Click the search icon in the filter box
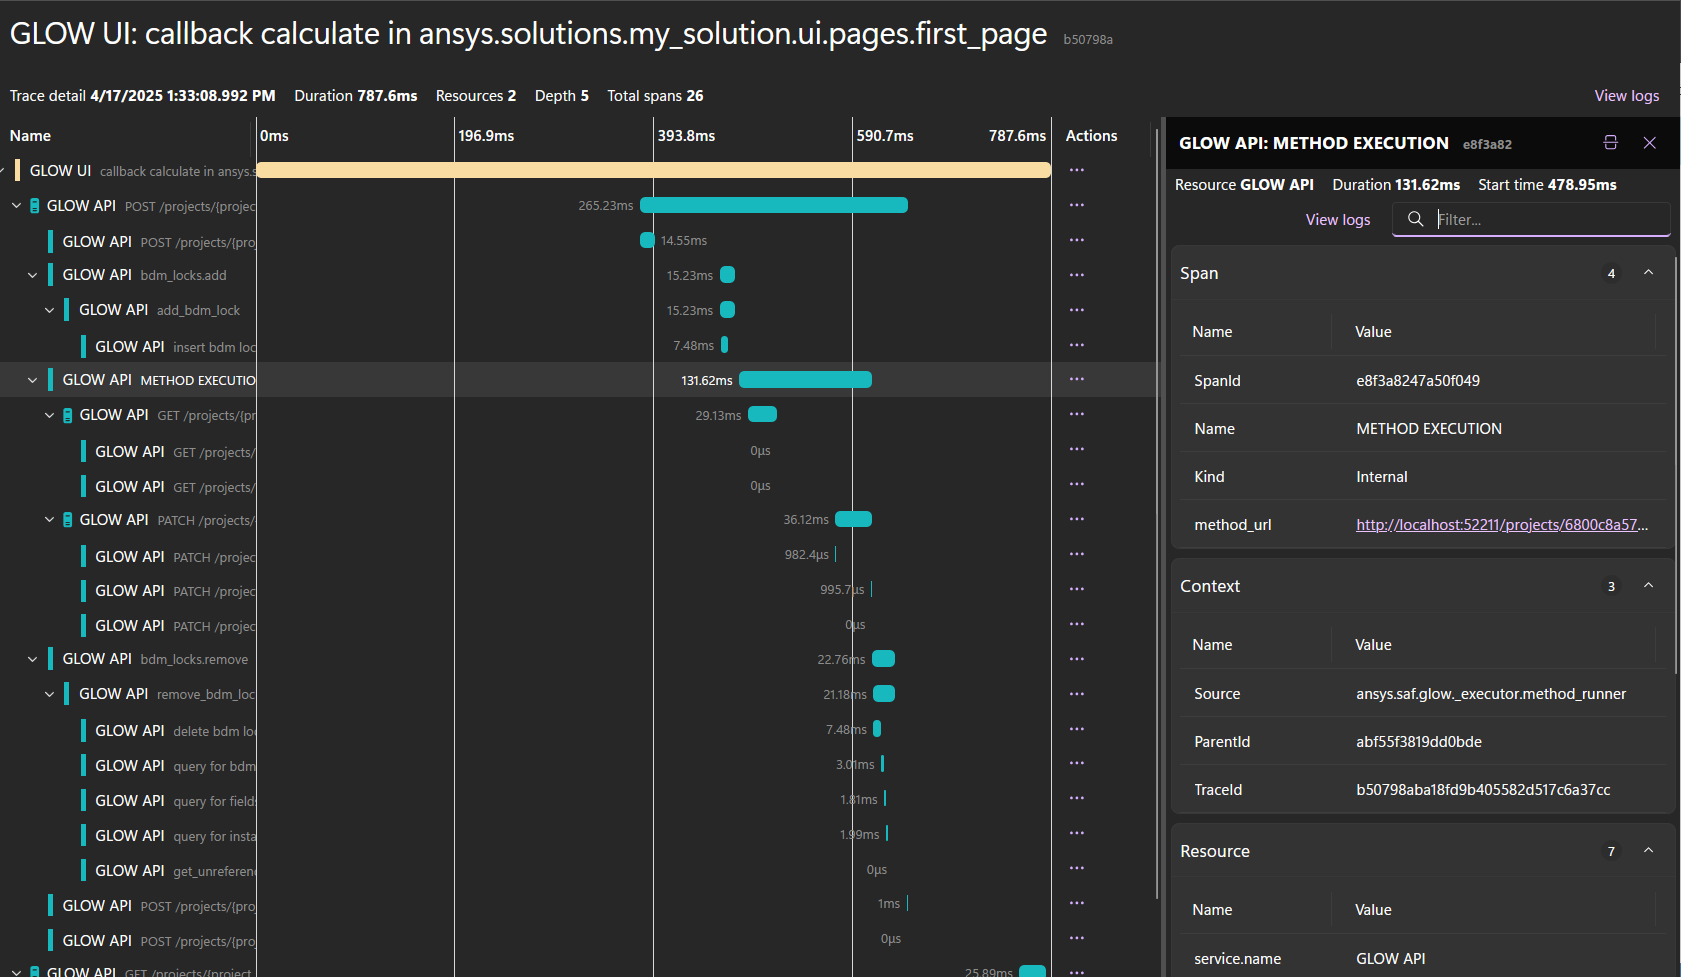Image resolution: width=1681 pixels, height=977 pixels. tap(1415, 219)
